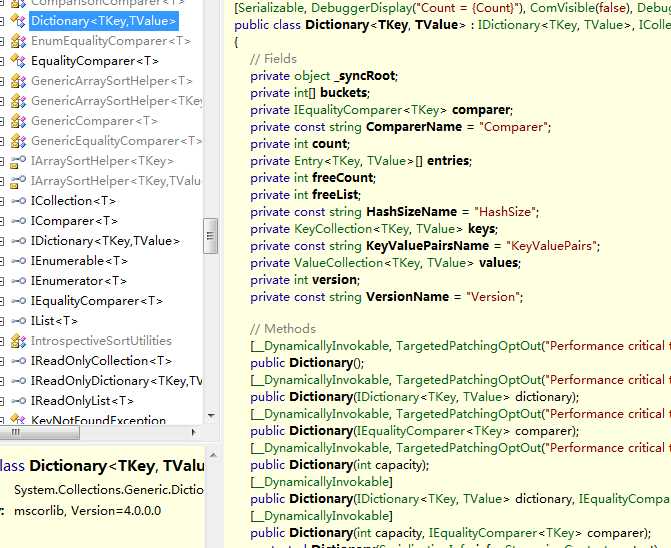Click the class icon beside EqualityComparer<T>

click(18, 61)
